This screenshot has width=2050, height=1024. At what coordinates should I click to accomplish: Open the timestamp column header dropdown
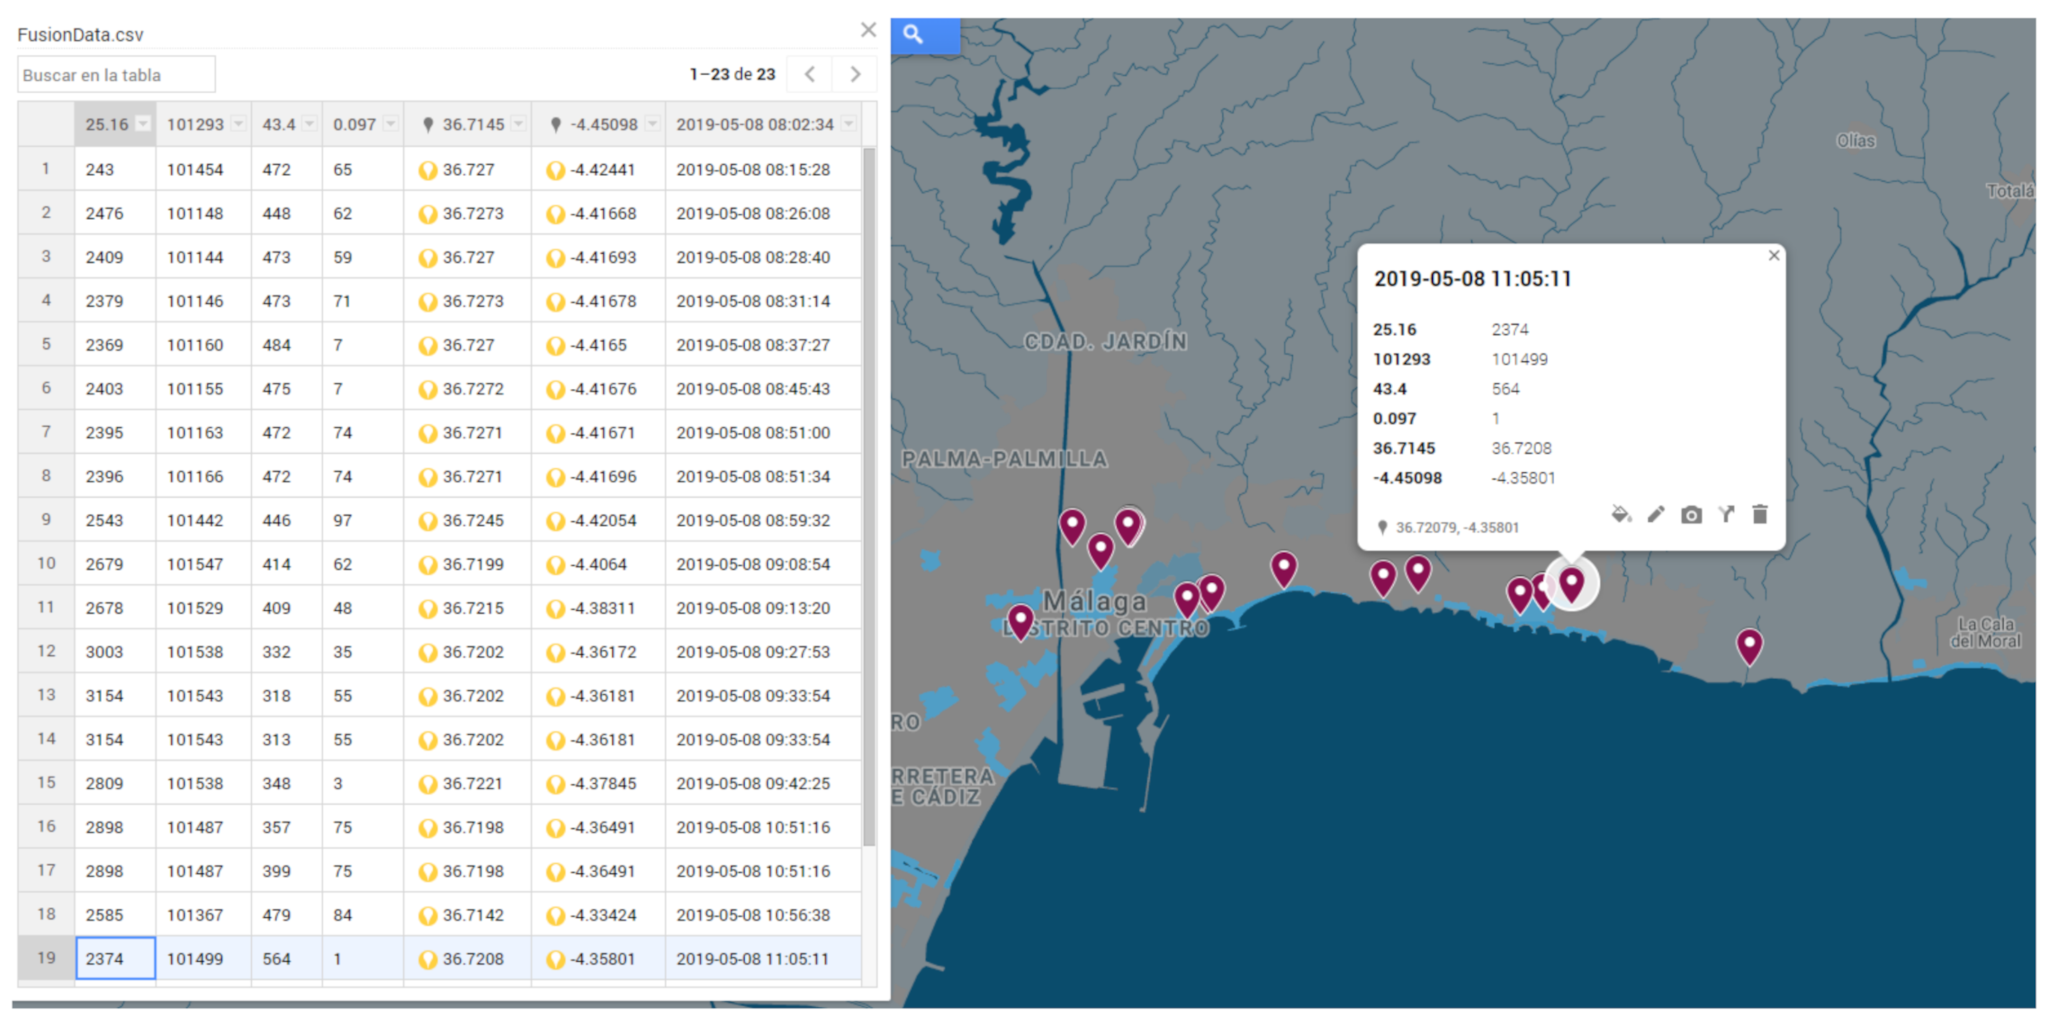849,124
